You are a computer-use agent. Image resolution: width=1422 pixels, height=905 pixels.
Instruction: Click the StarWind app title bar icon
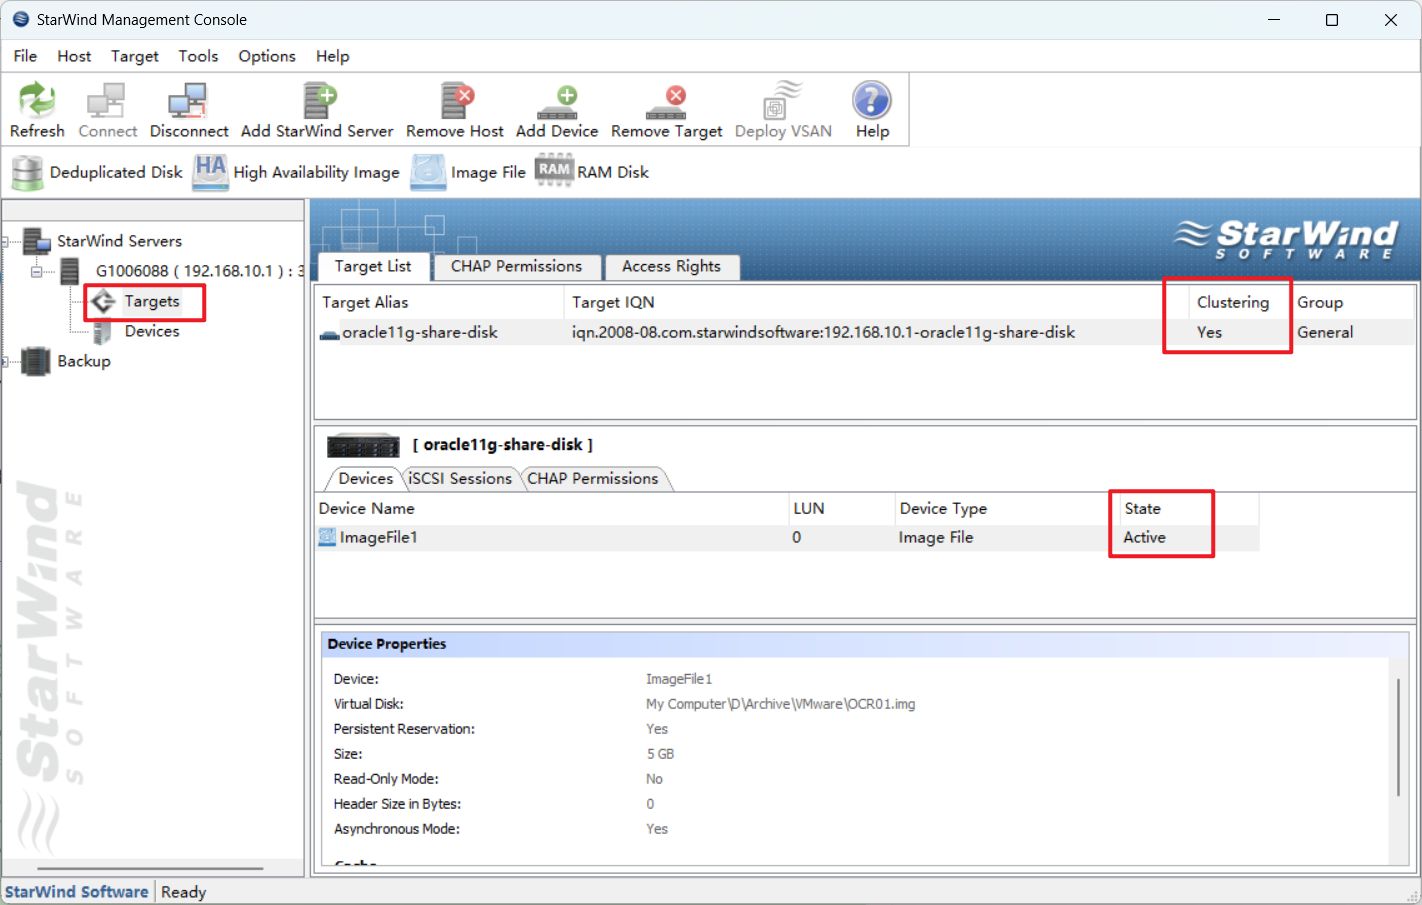(x=20, y=19)
